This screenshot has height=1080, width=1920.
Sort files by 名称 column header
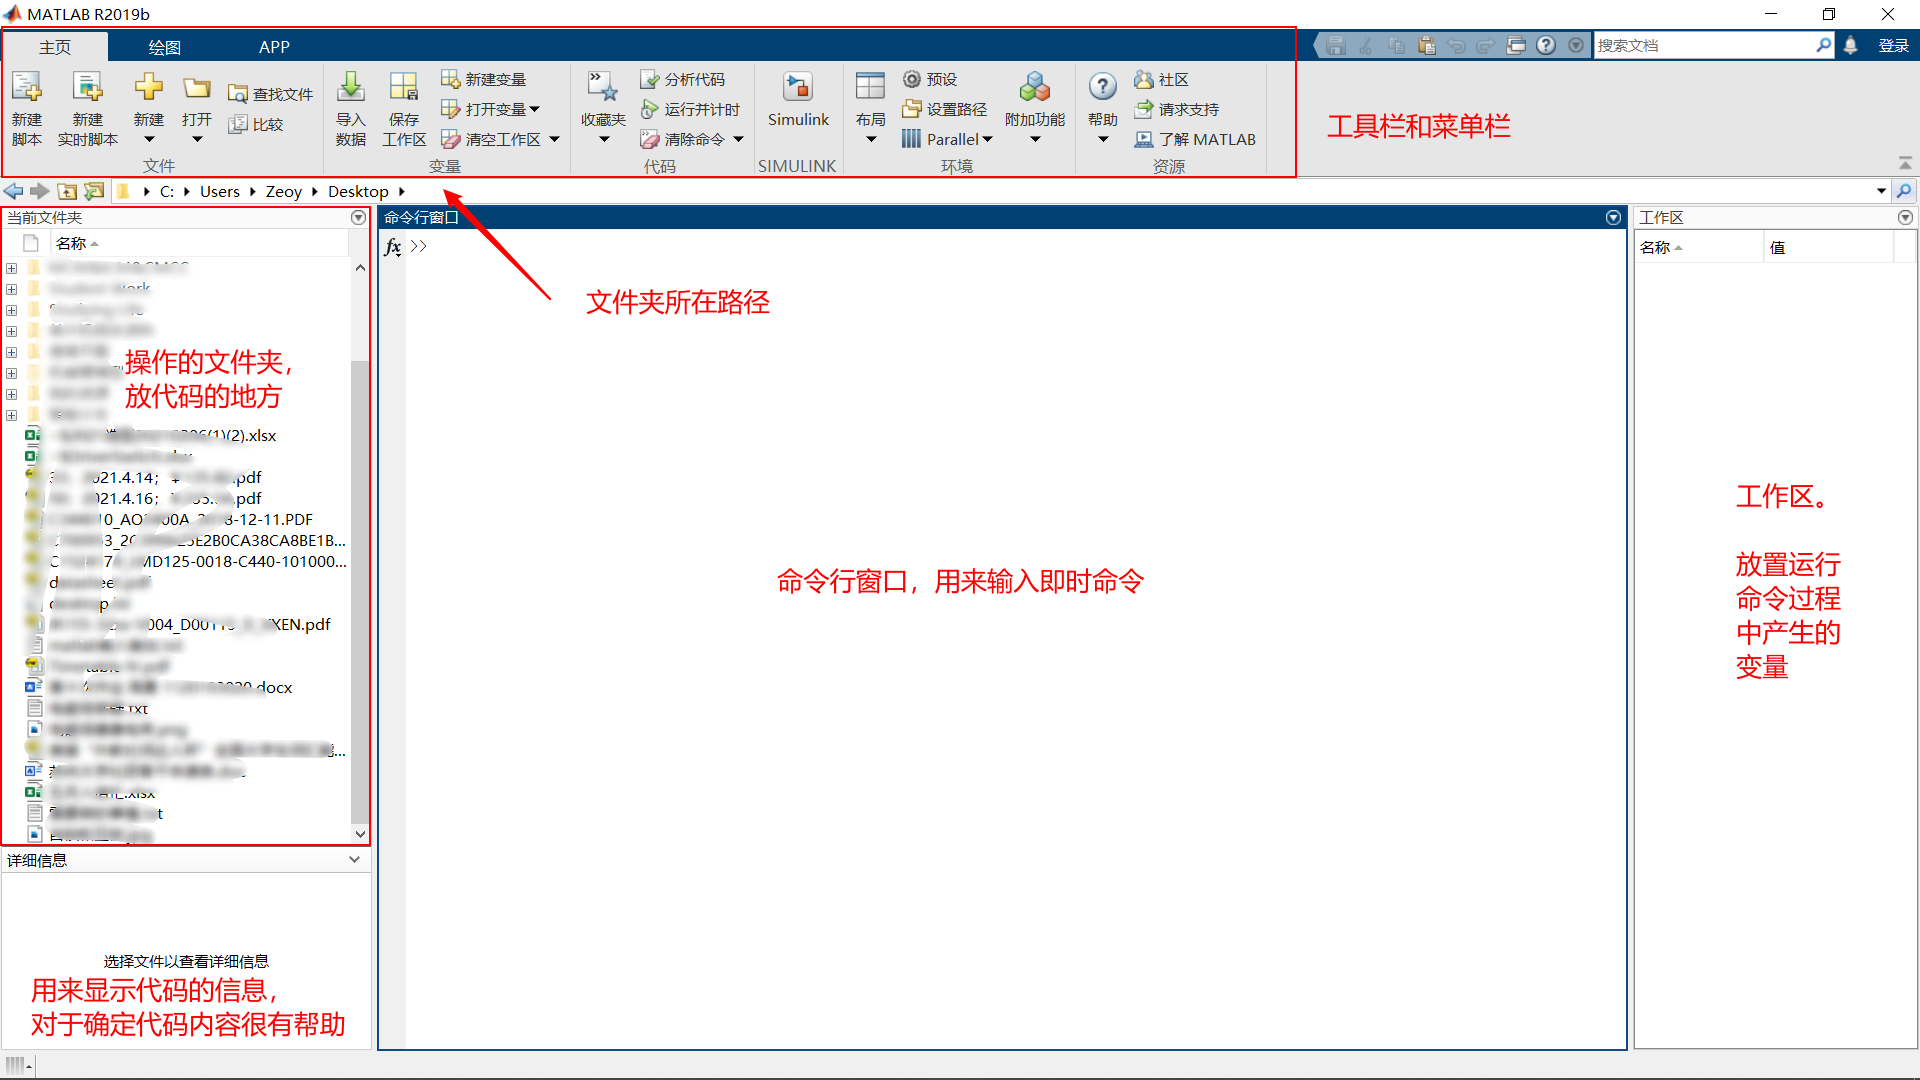(x=200, y=243)
